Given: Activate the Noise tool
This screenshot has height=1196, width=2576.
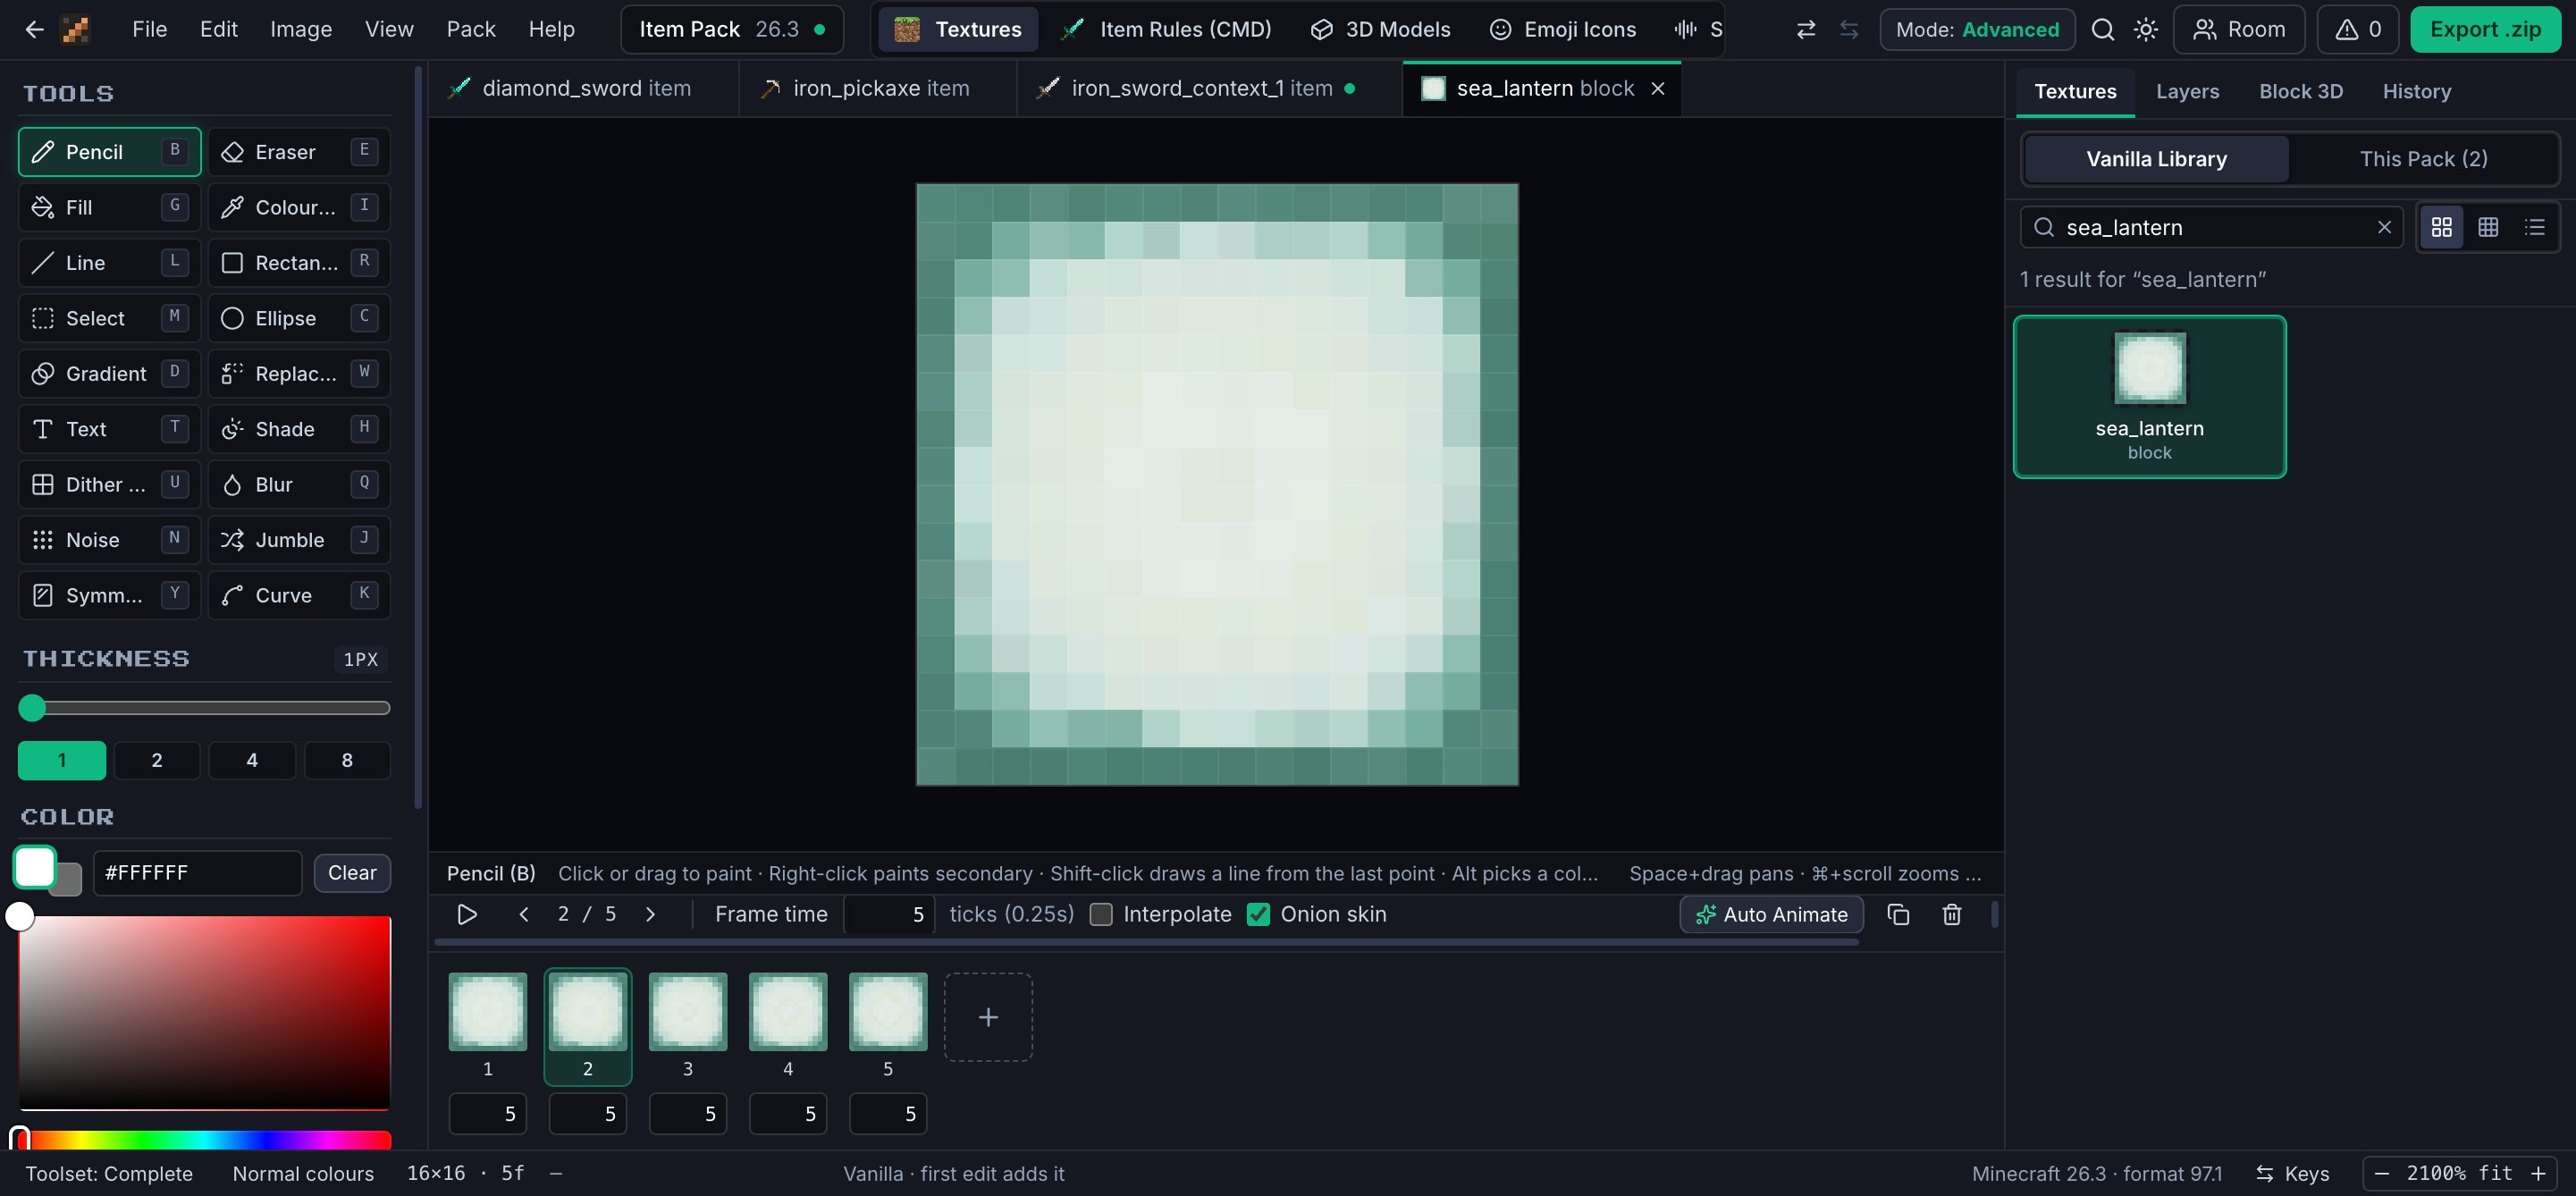Looking at the screenshot, I should pyautogui.click(x=109, y=540).
